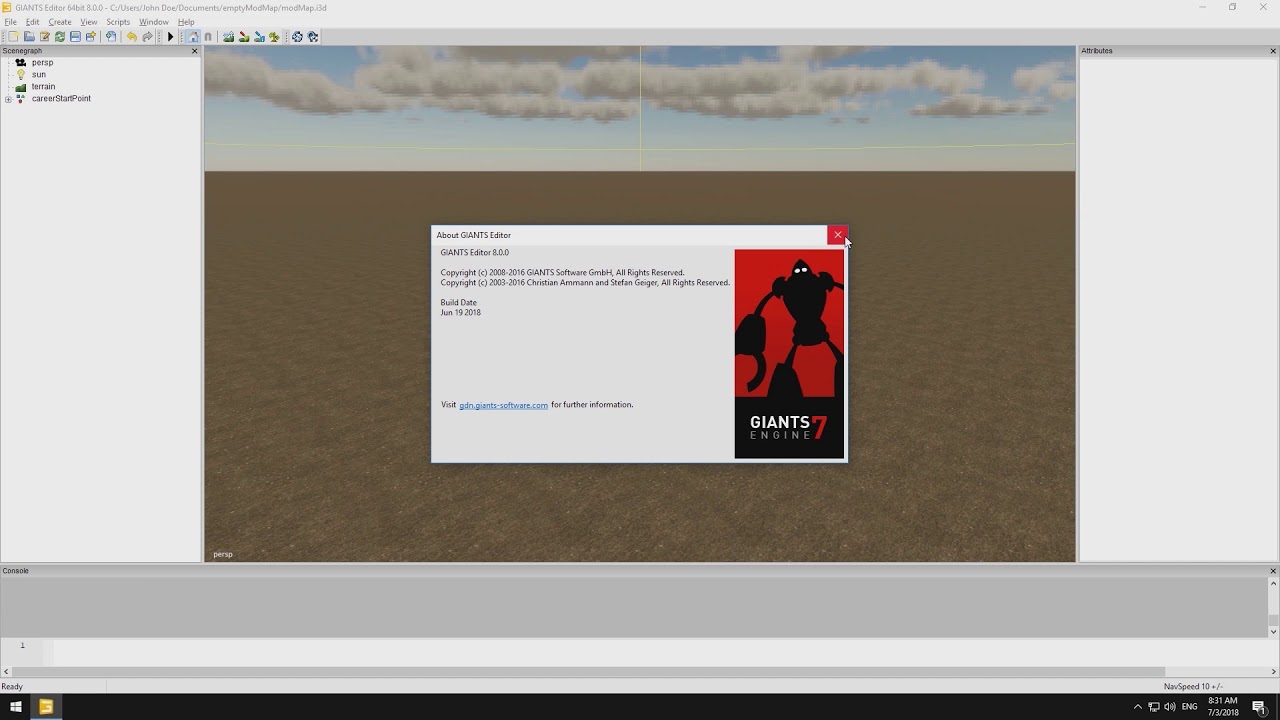Open the ENG language indicator
Screen dimensions: 1280x720
[1189, 707]
